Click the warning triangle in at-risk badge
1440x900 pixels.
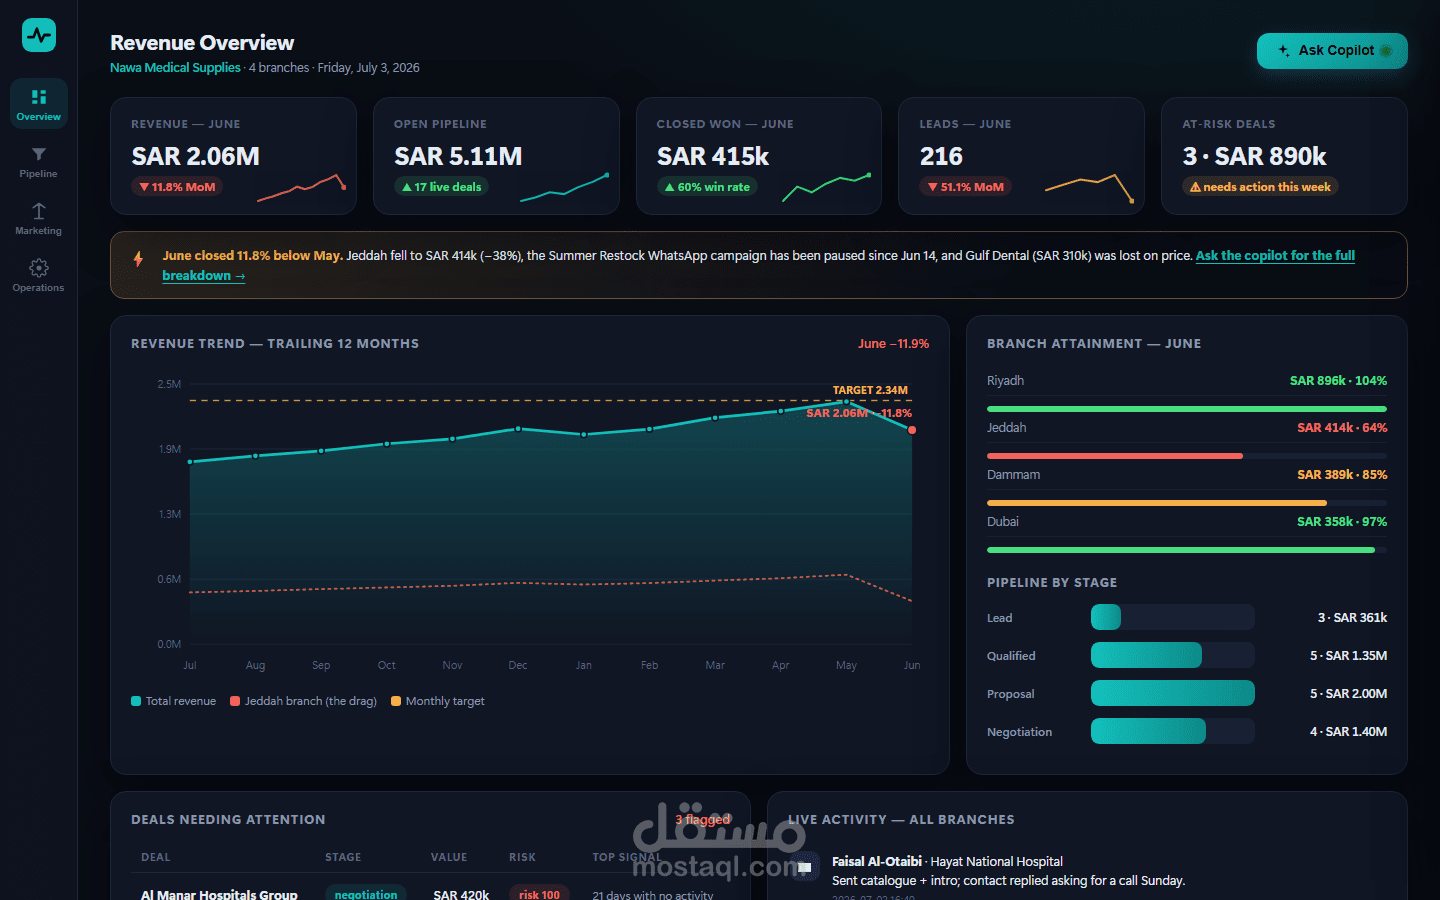tap(1195, 187)
